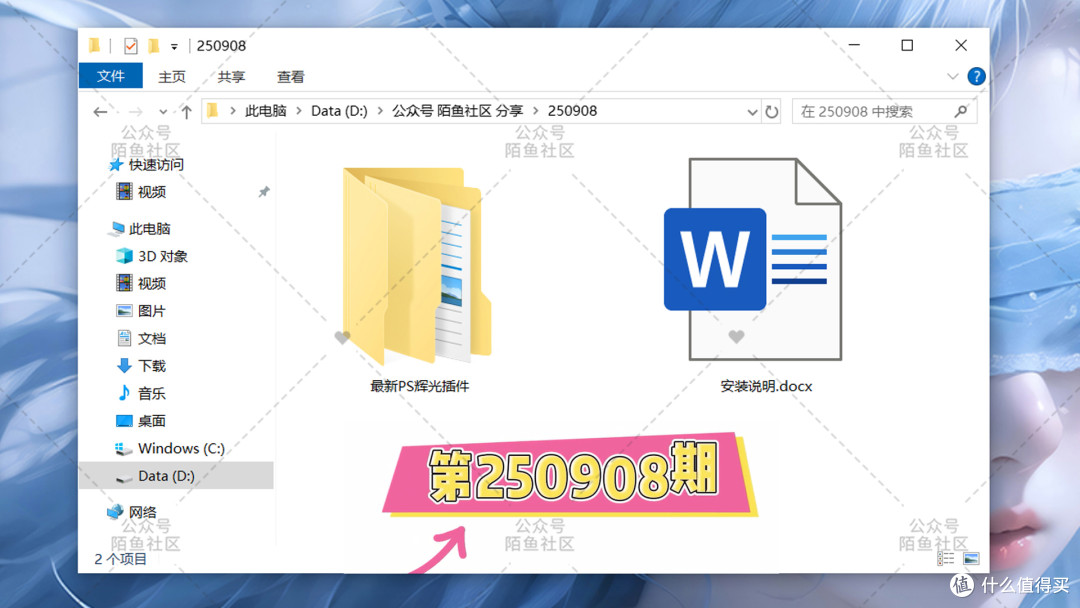Select the 安装说明.docx Word file icon
This screenshot has height=608, width=1080.
tap(753, 259)
